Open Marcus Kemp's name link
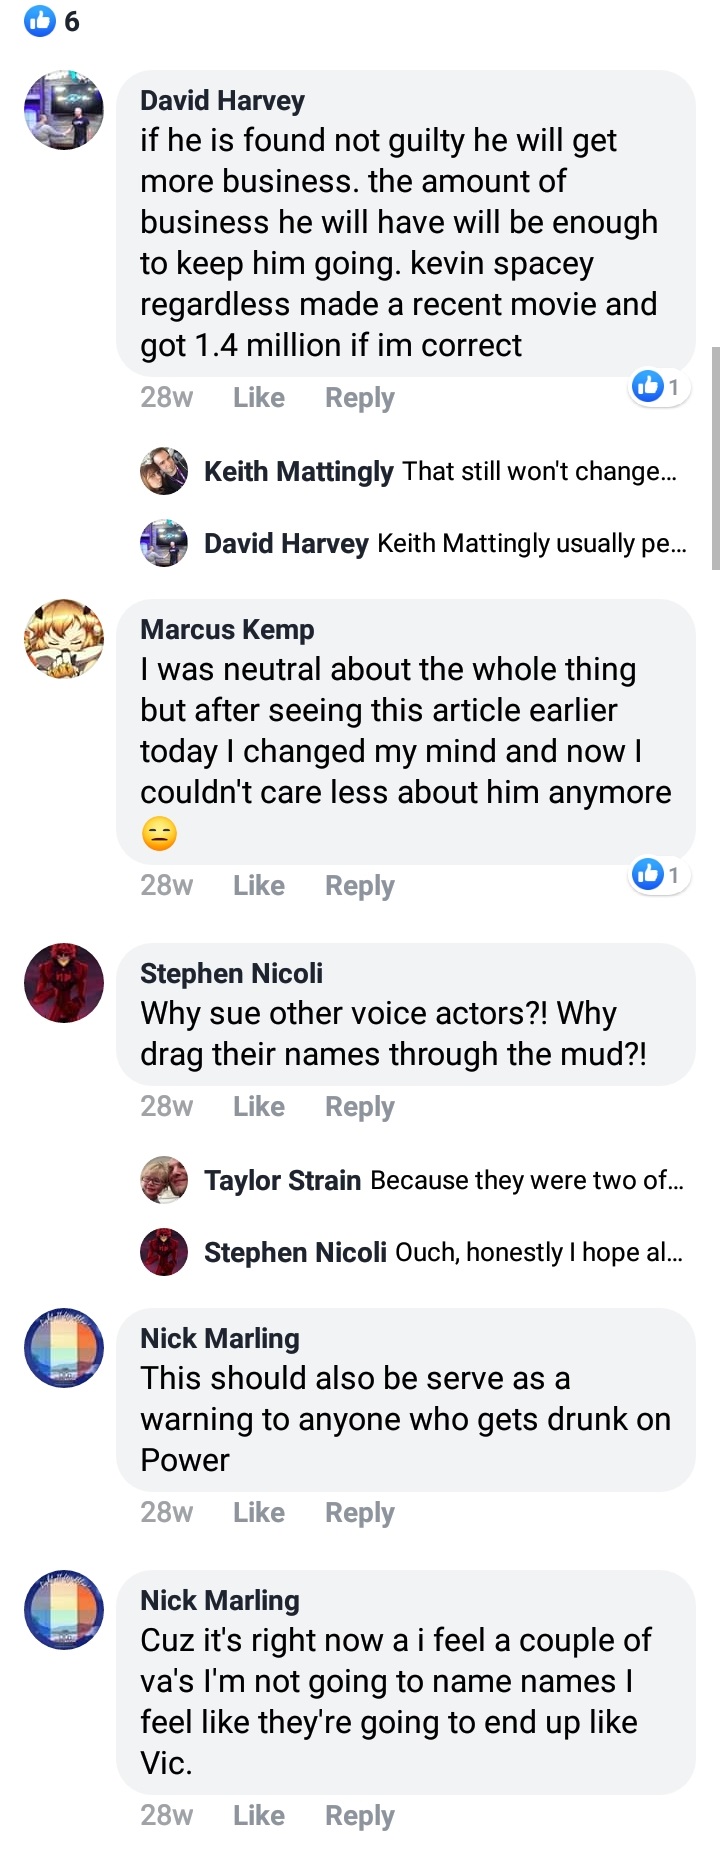Image resolution: width=720 pixels, height=1860 pixels. click(x=227, y=629)
